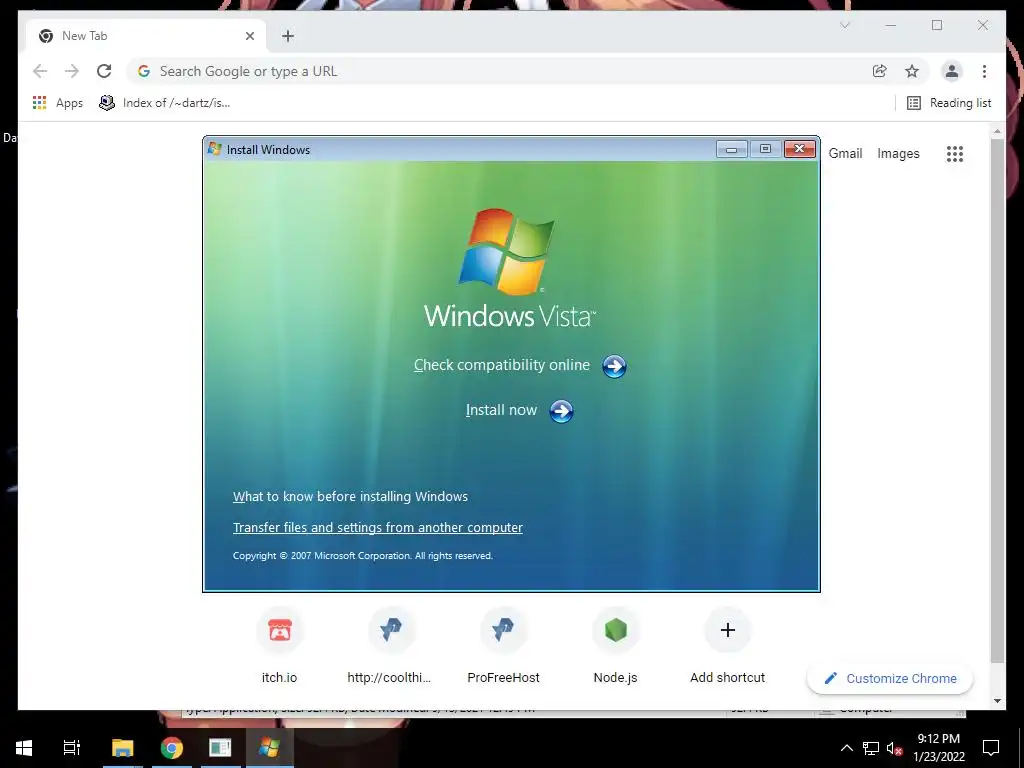1024x768 pixels.
Task: Open the Index of /~dartz bookmark
Action: tap(165, 103)
